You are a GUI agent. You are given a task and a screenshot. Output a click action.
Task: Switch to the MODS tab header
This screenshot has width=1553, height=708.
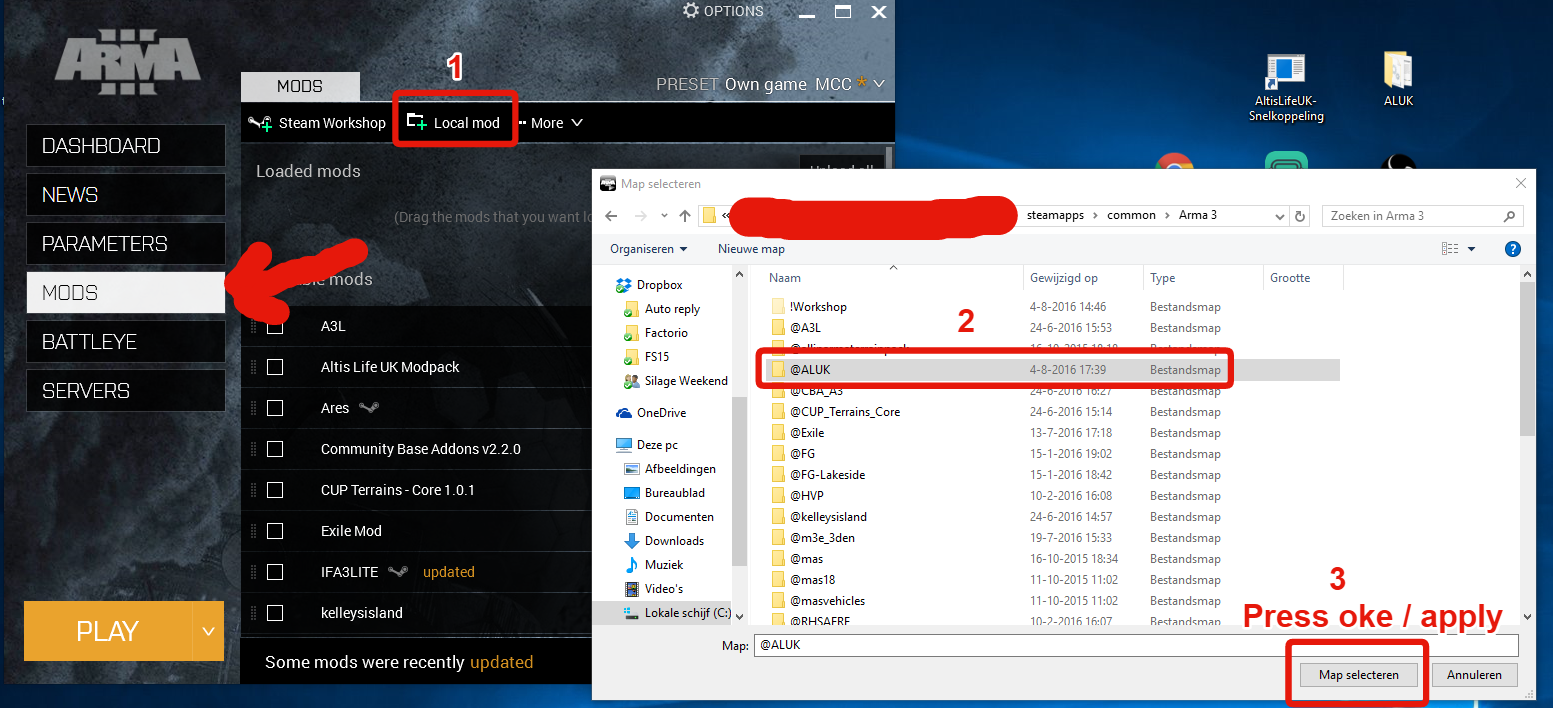coord(300,86)
